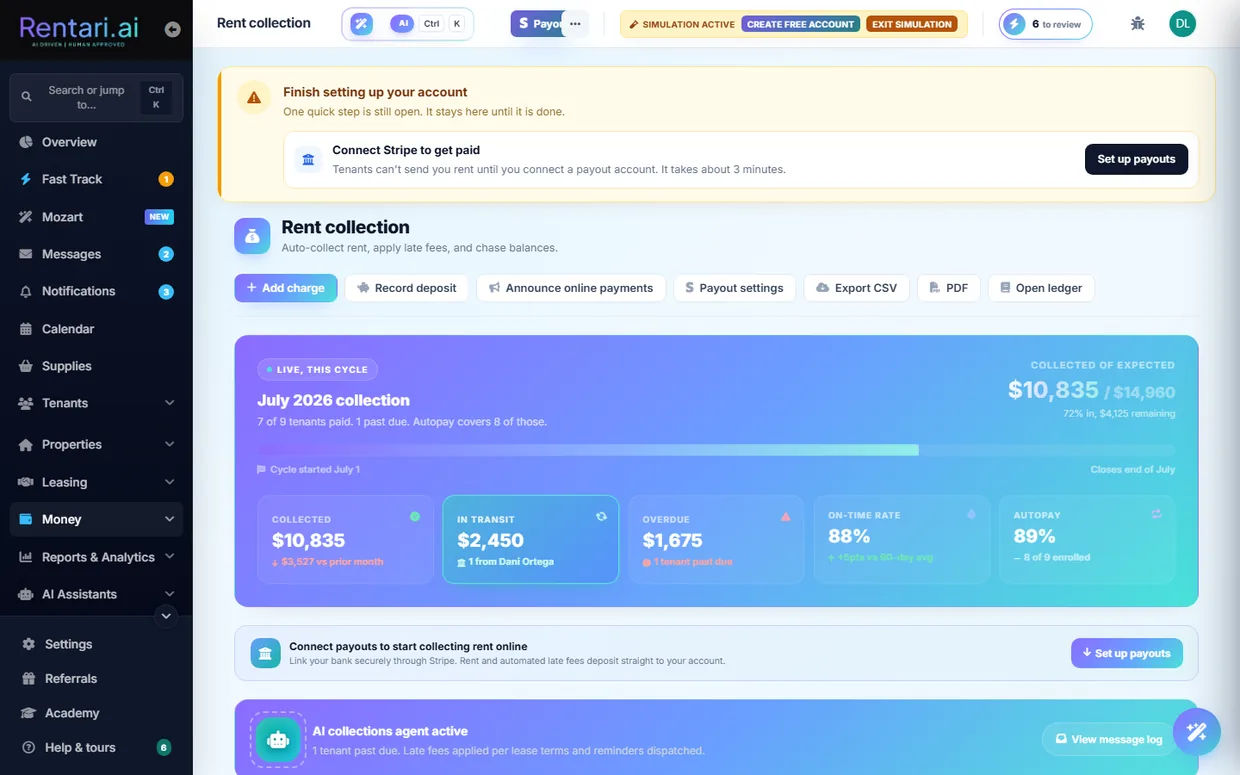Expand the Tenants submenu chevron
Screen dimensions: 1240x775
point(169,403)
